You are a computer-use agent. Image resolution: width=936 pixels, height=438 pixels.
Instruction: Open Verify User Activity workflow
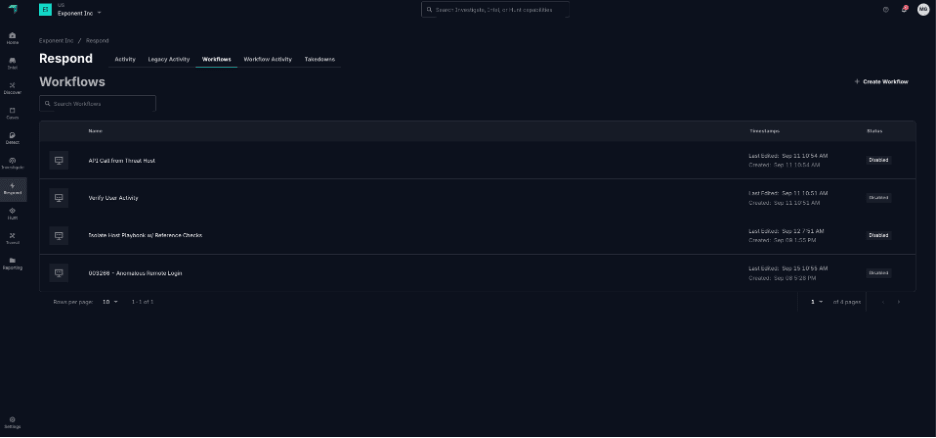113,198
